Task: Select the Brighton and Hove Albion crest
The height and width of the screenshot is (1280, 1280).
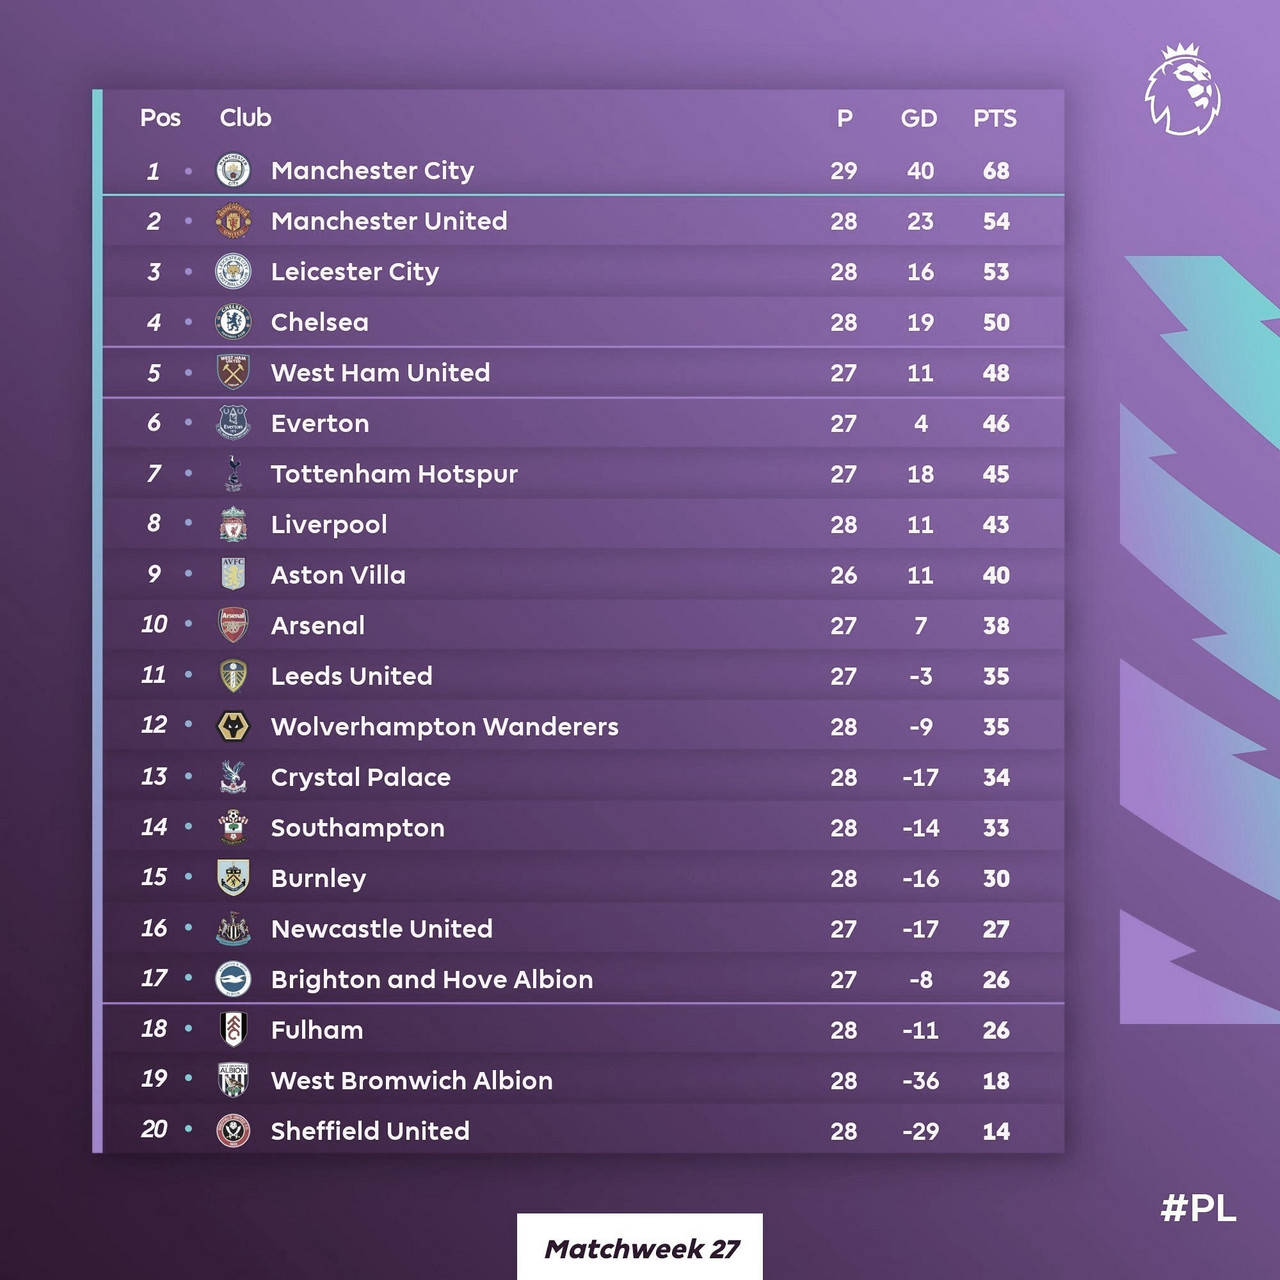Action: pos(233,979)
